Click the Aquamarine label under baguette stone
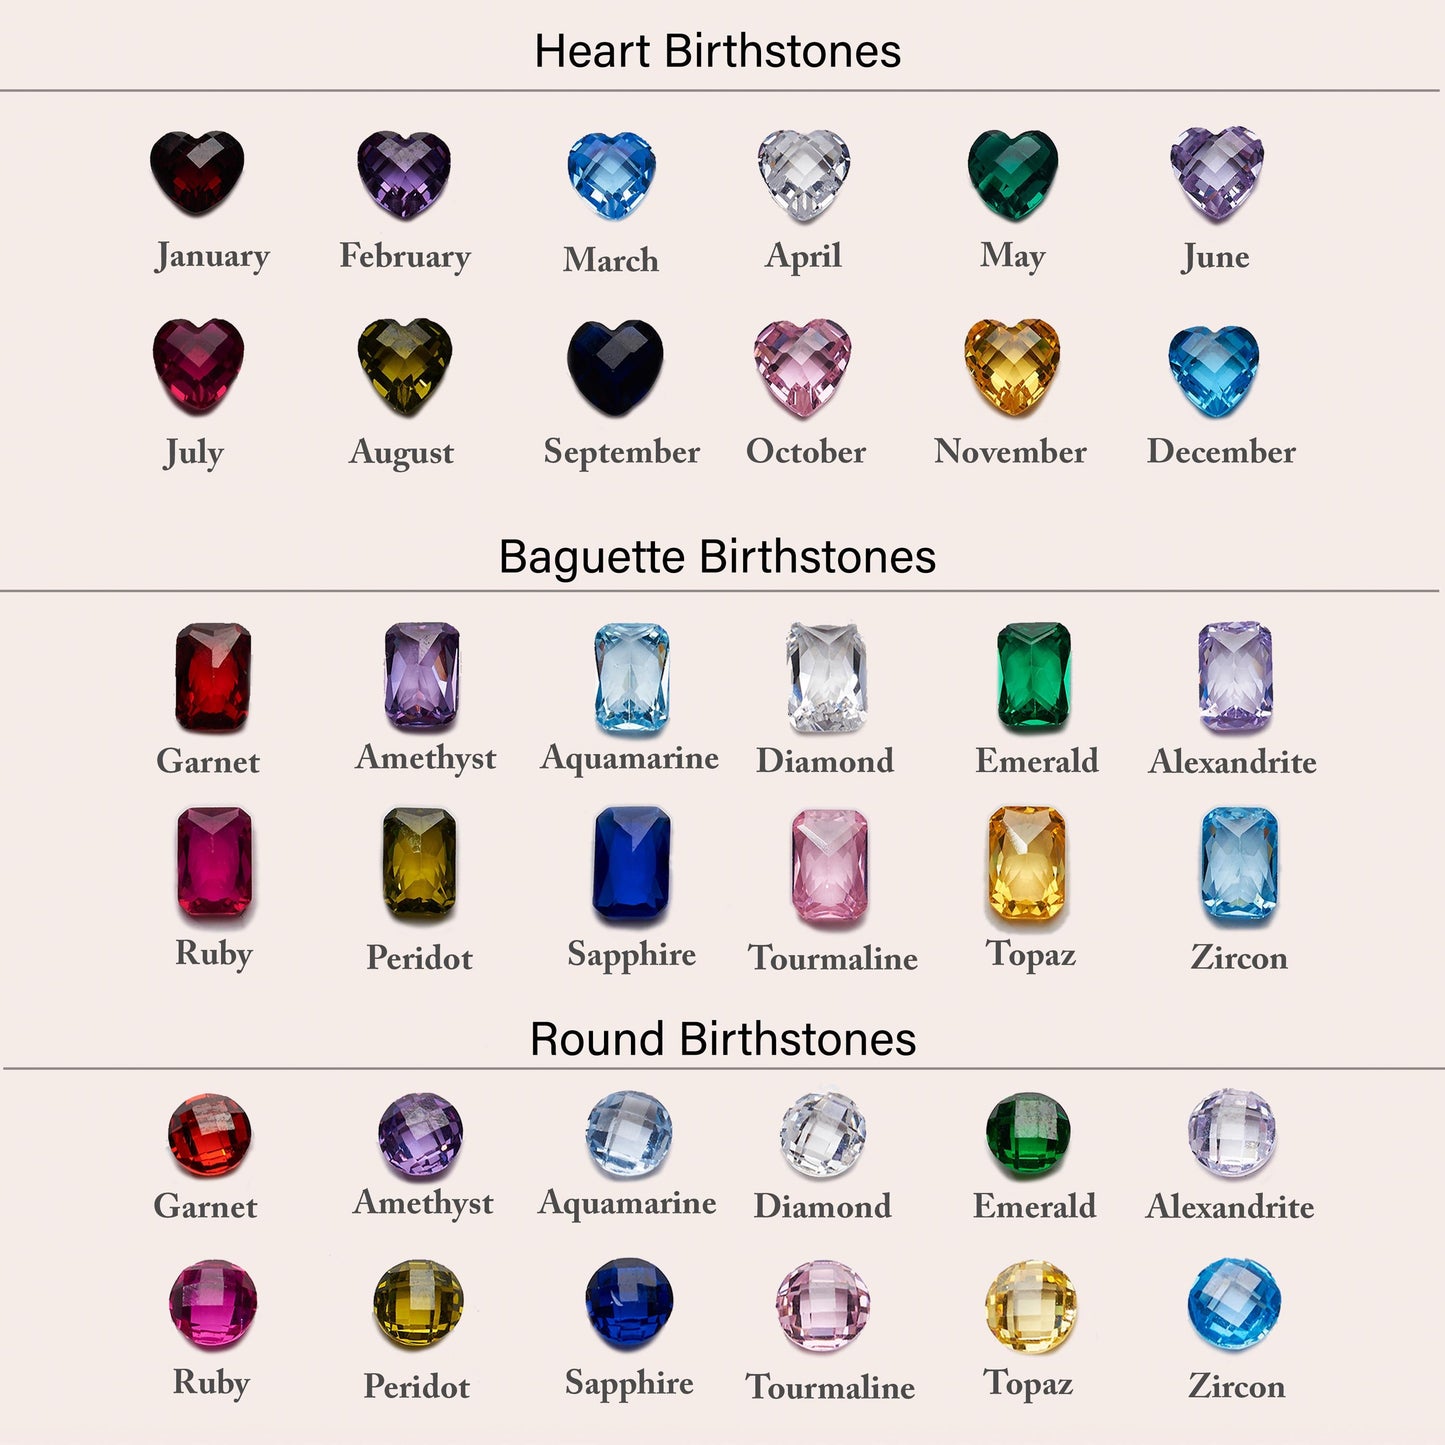 tap(630, 758)
